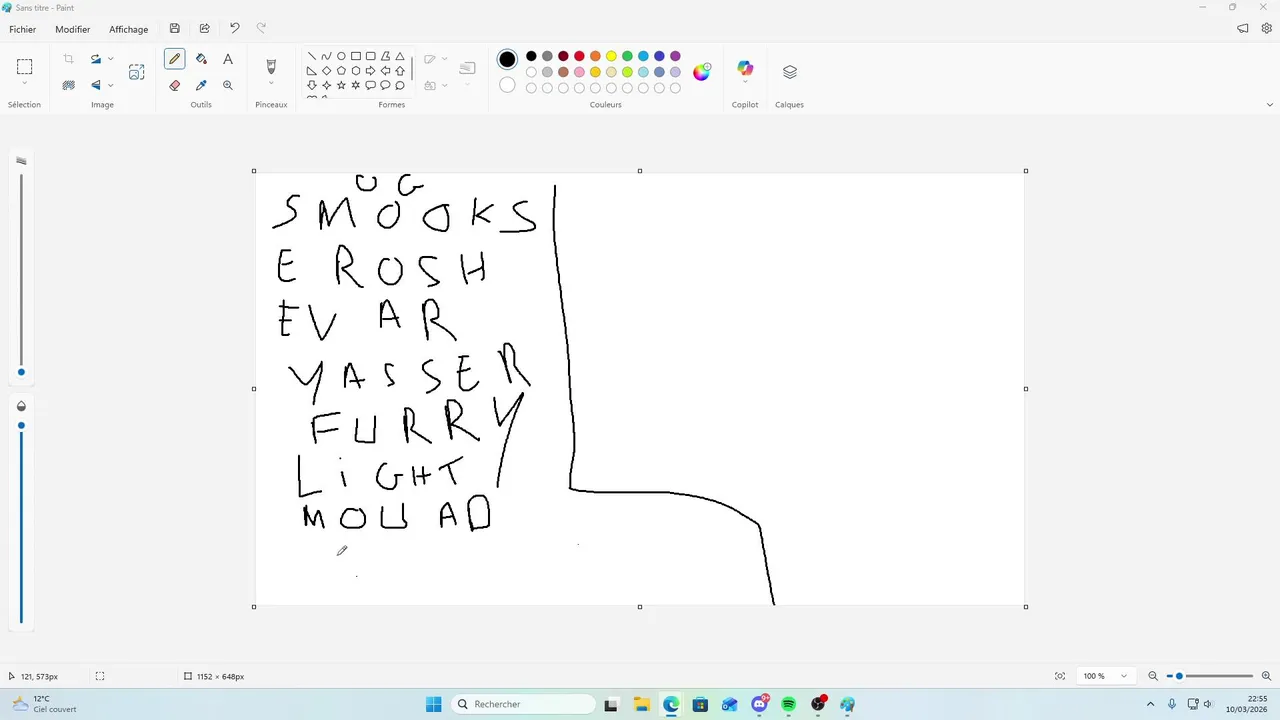Select the Text tool
Image resolution: width=1280 pixels, height=720 pixels.
point(228,59)
